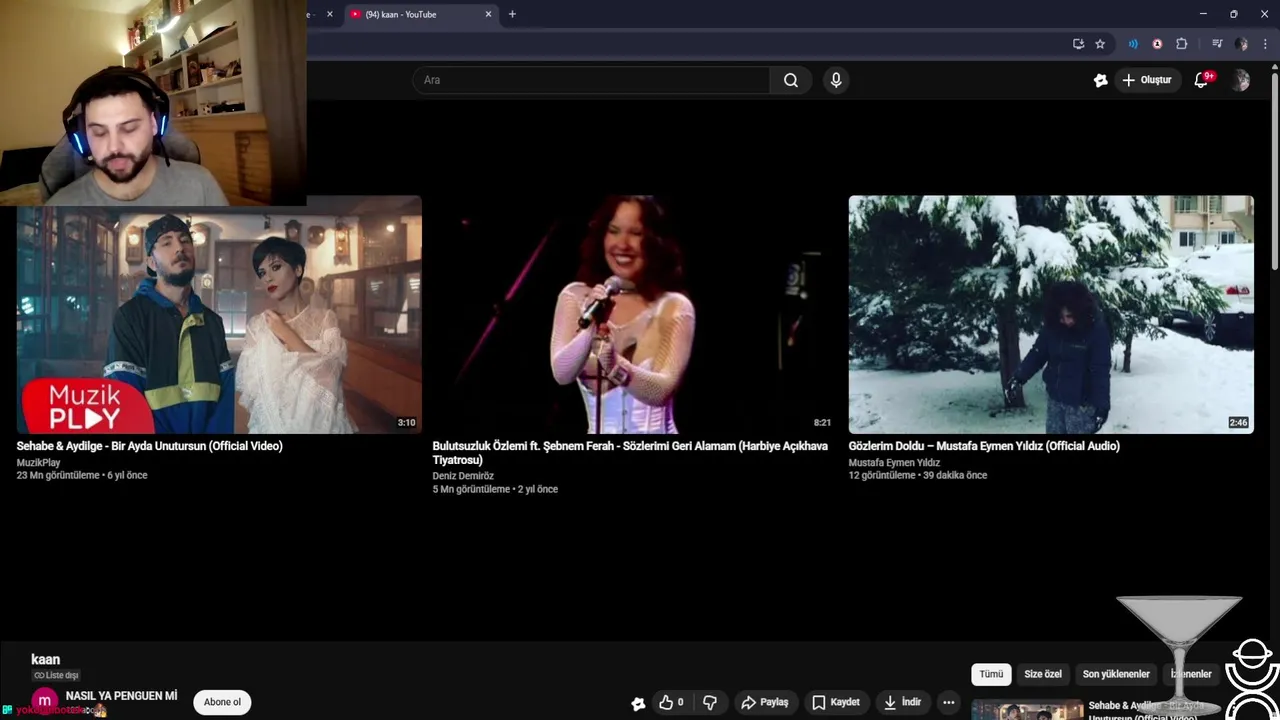Open a new browser tab with plus
The width and height of the screenshot is (1280, 720).
[512, 14]
